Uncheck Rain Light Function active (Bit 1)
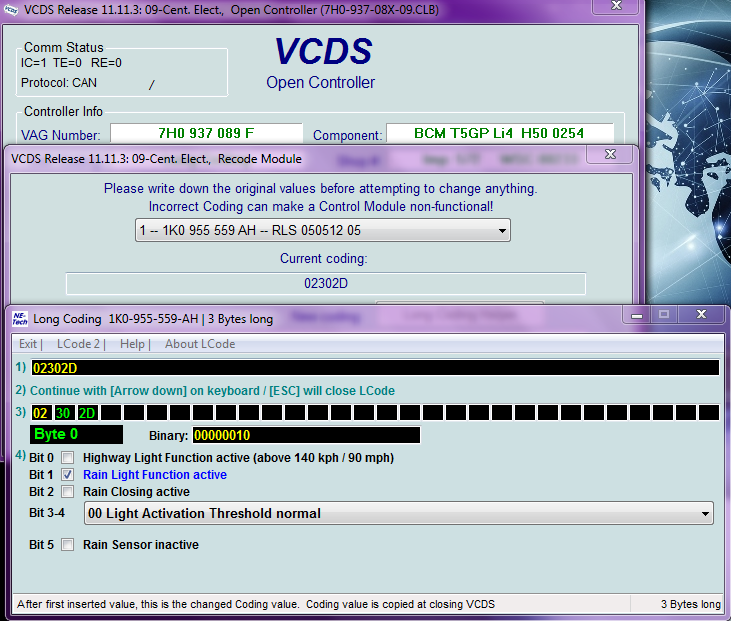This screenshot has height=621, width=731. pos(68,475)
